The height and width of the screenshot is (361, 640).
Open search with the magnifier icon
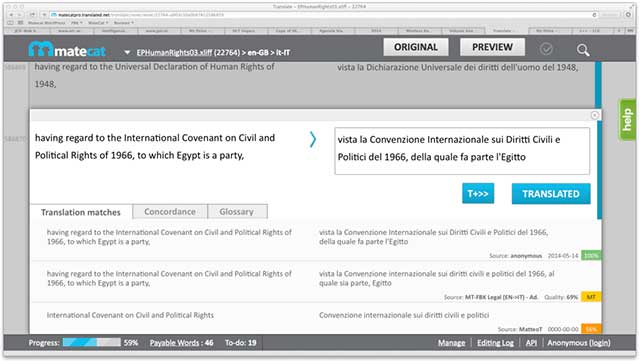[583, 50]
